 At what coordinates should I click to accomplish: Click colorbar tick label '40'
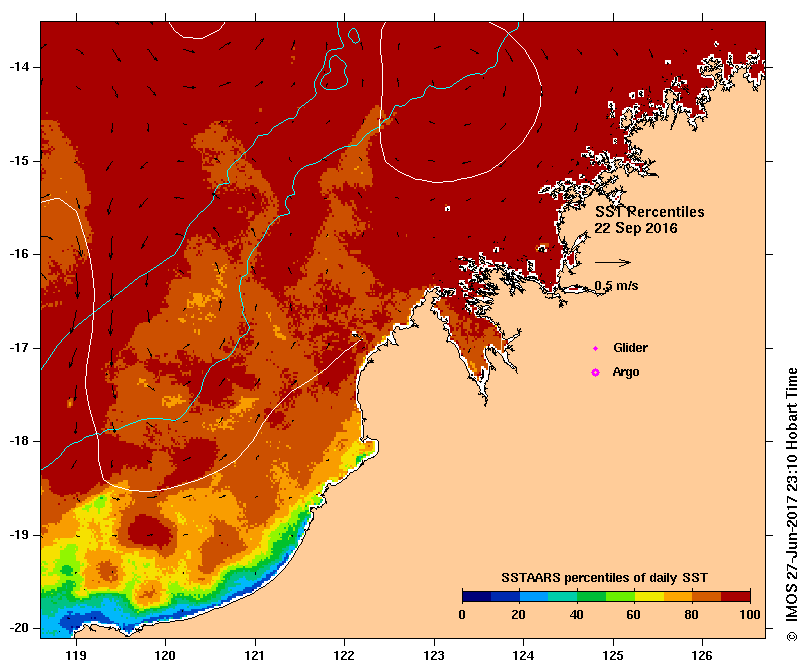tap(576, 615)
